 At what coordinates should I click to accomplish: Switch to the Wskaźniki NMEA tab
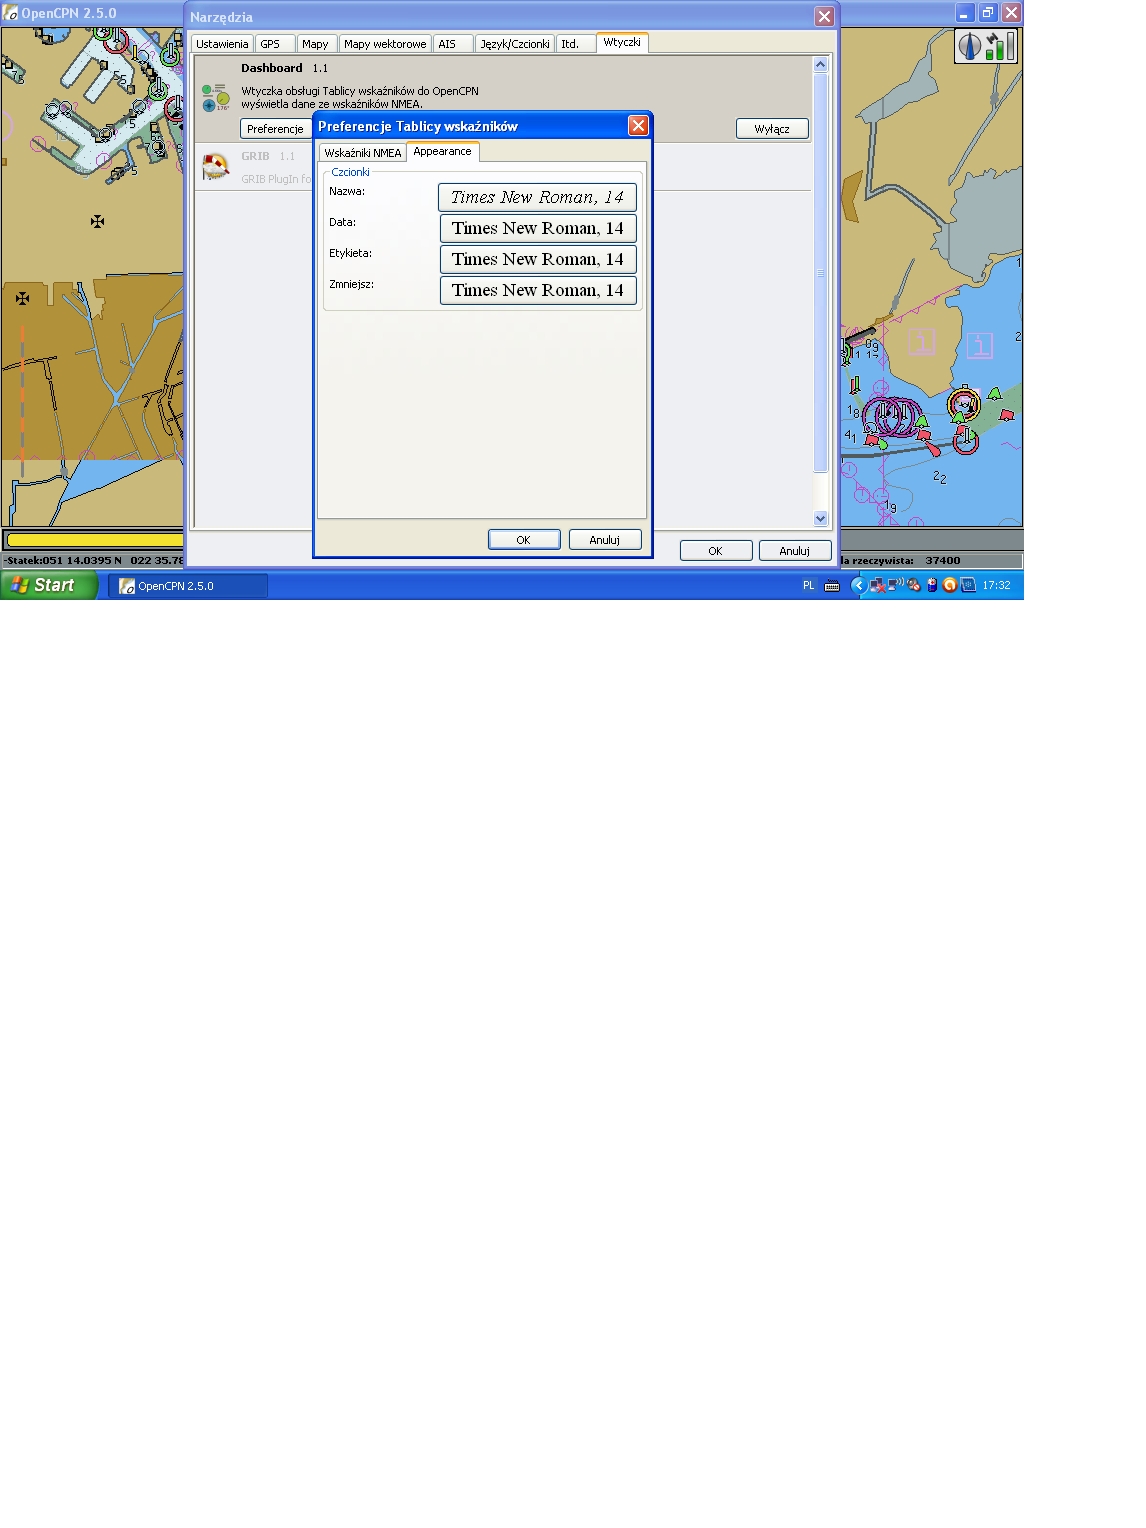point(362,153)
